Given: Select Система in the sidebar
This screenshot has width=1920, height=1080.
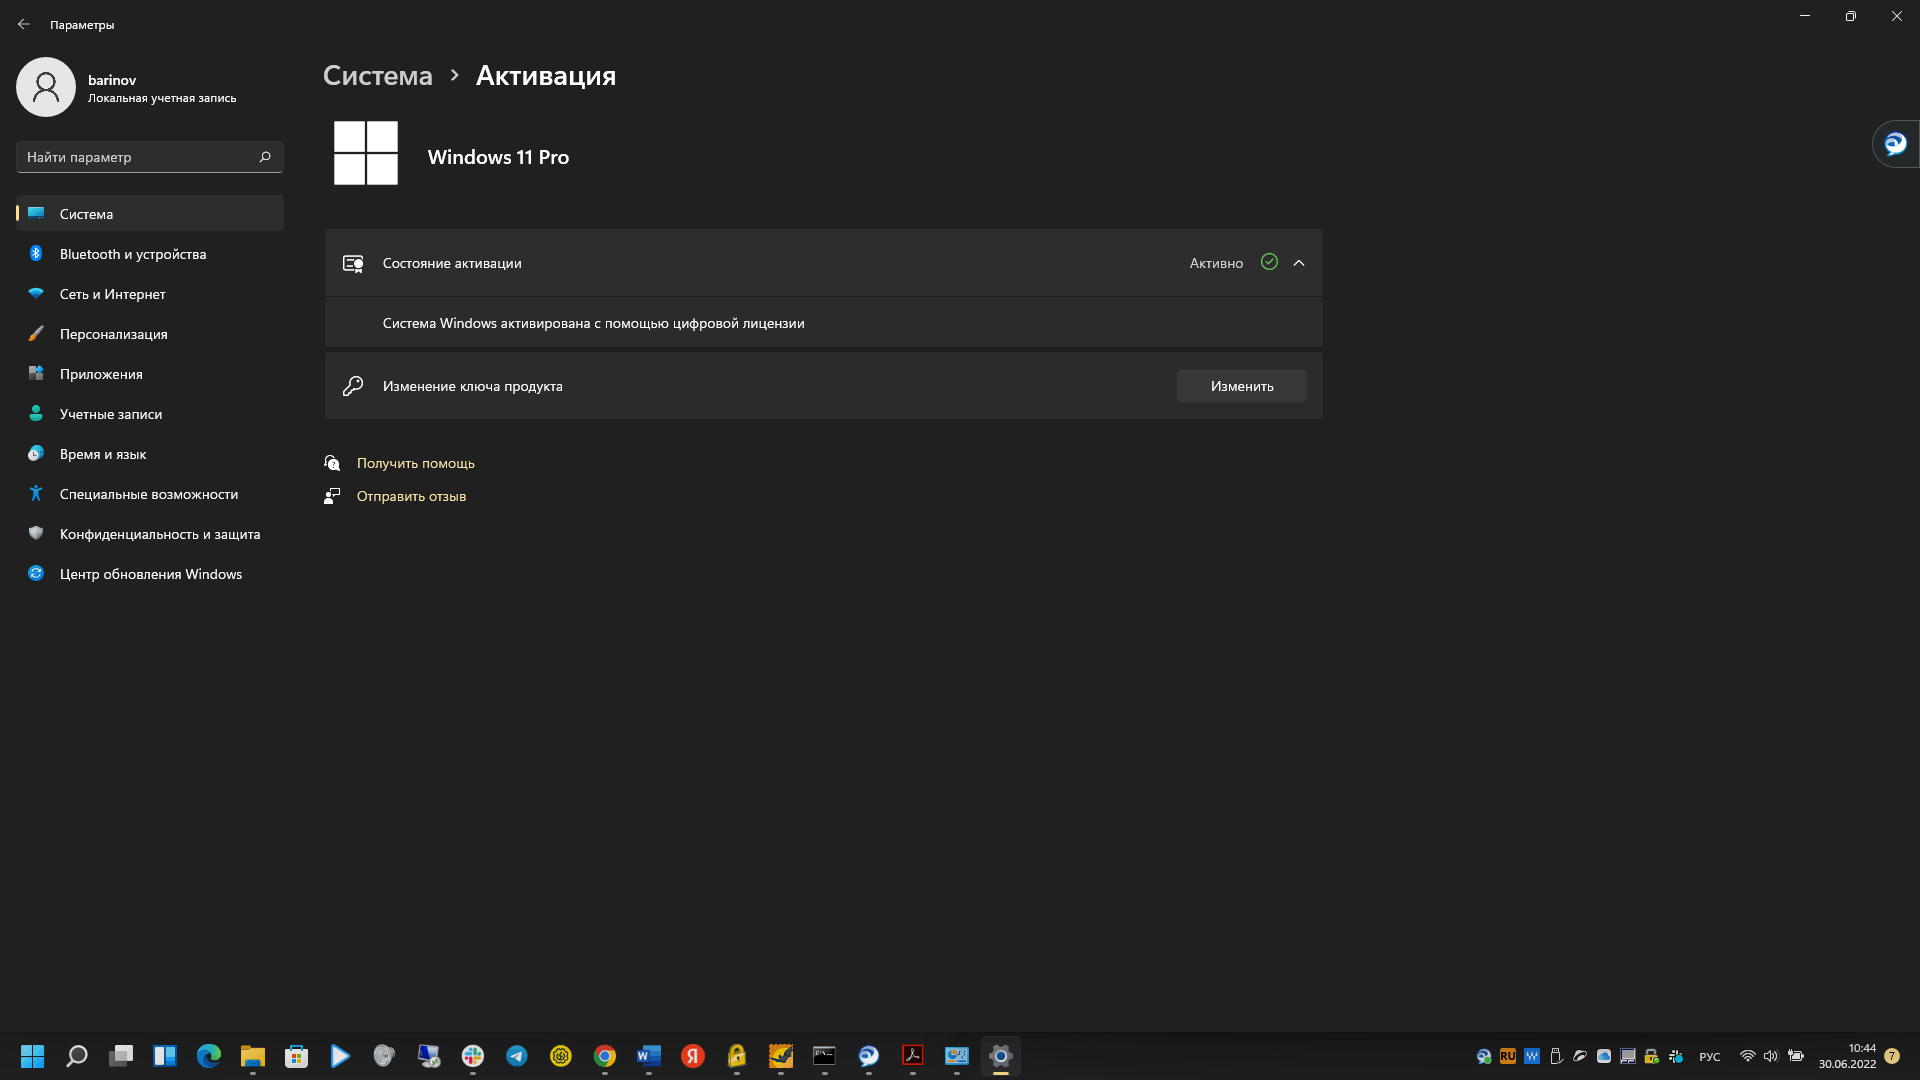Looking at the screenshot, I should (x=150, y=214).
